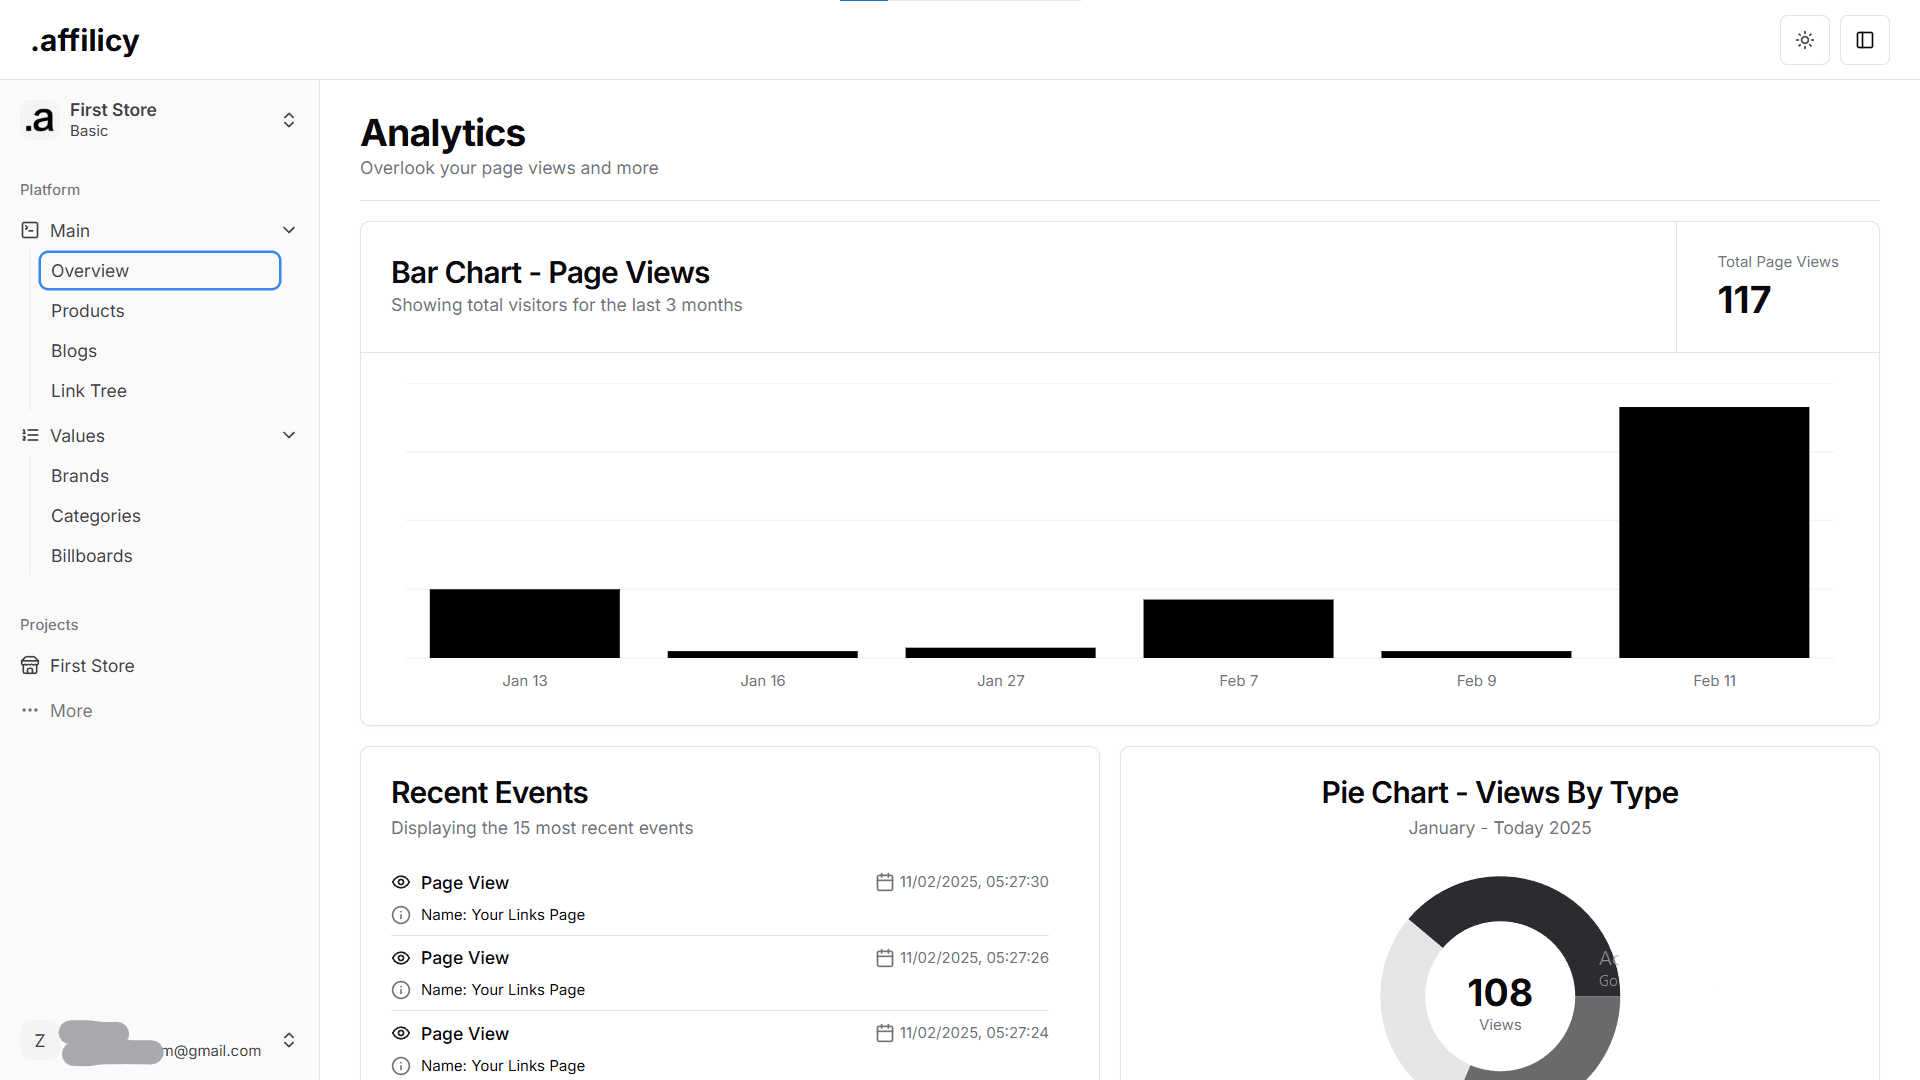Screen dimensions: 1920x1080
Task: Collapse the Main section chevron
Action: (289, 230)
